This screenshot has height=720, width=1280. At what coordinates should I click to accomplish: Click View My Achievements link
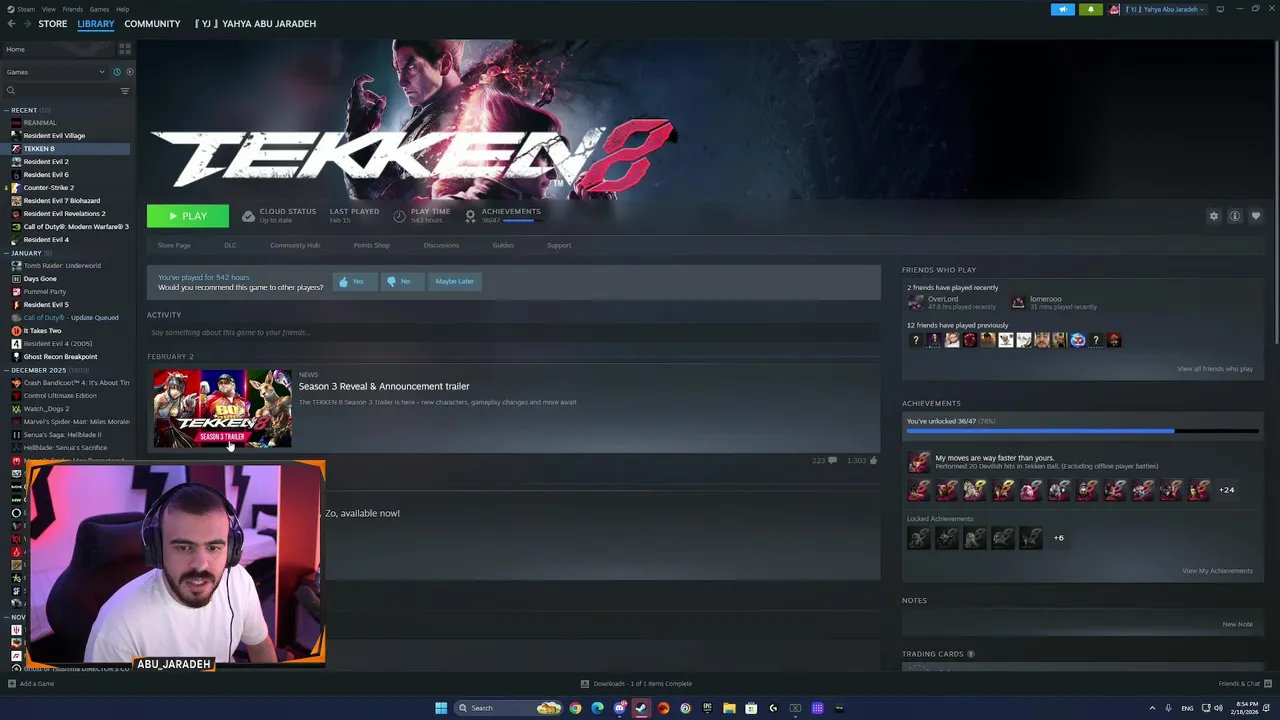1217,571
